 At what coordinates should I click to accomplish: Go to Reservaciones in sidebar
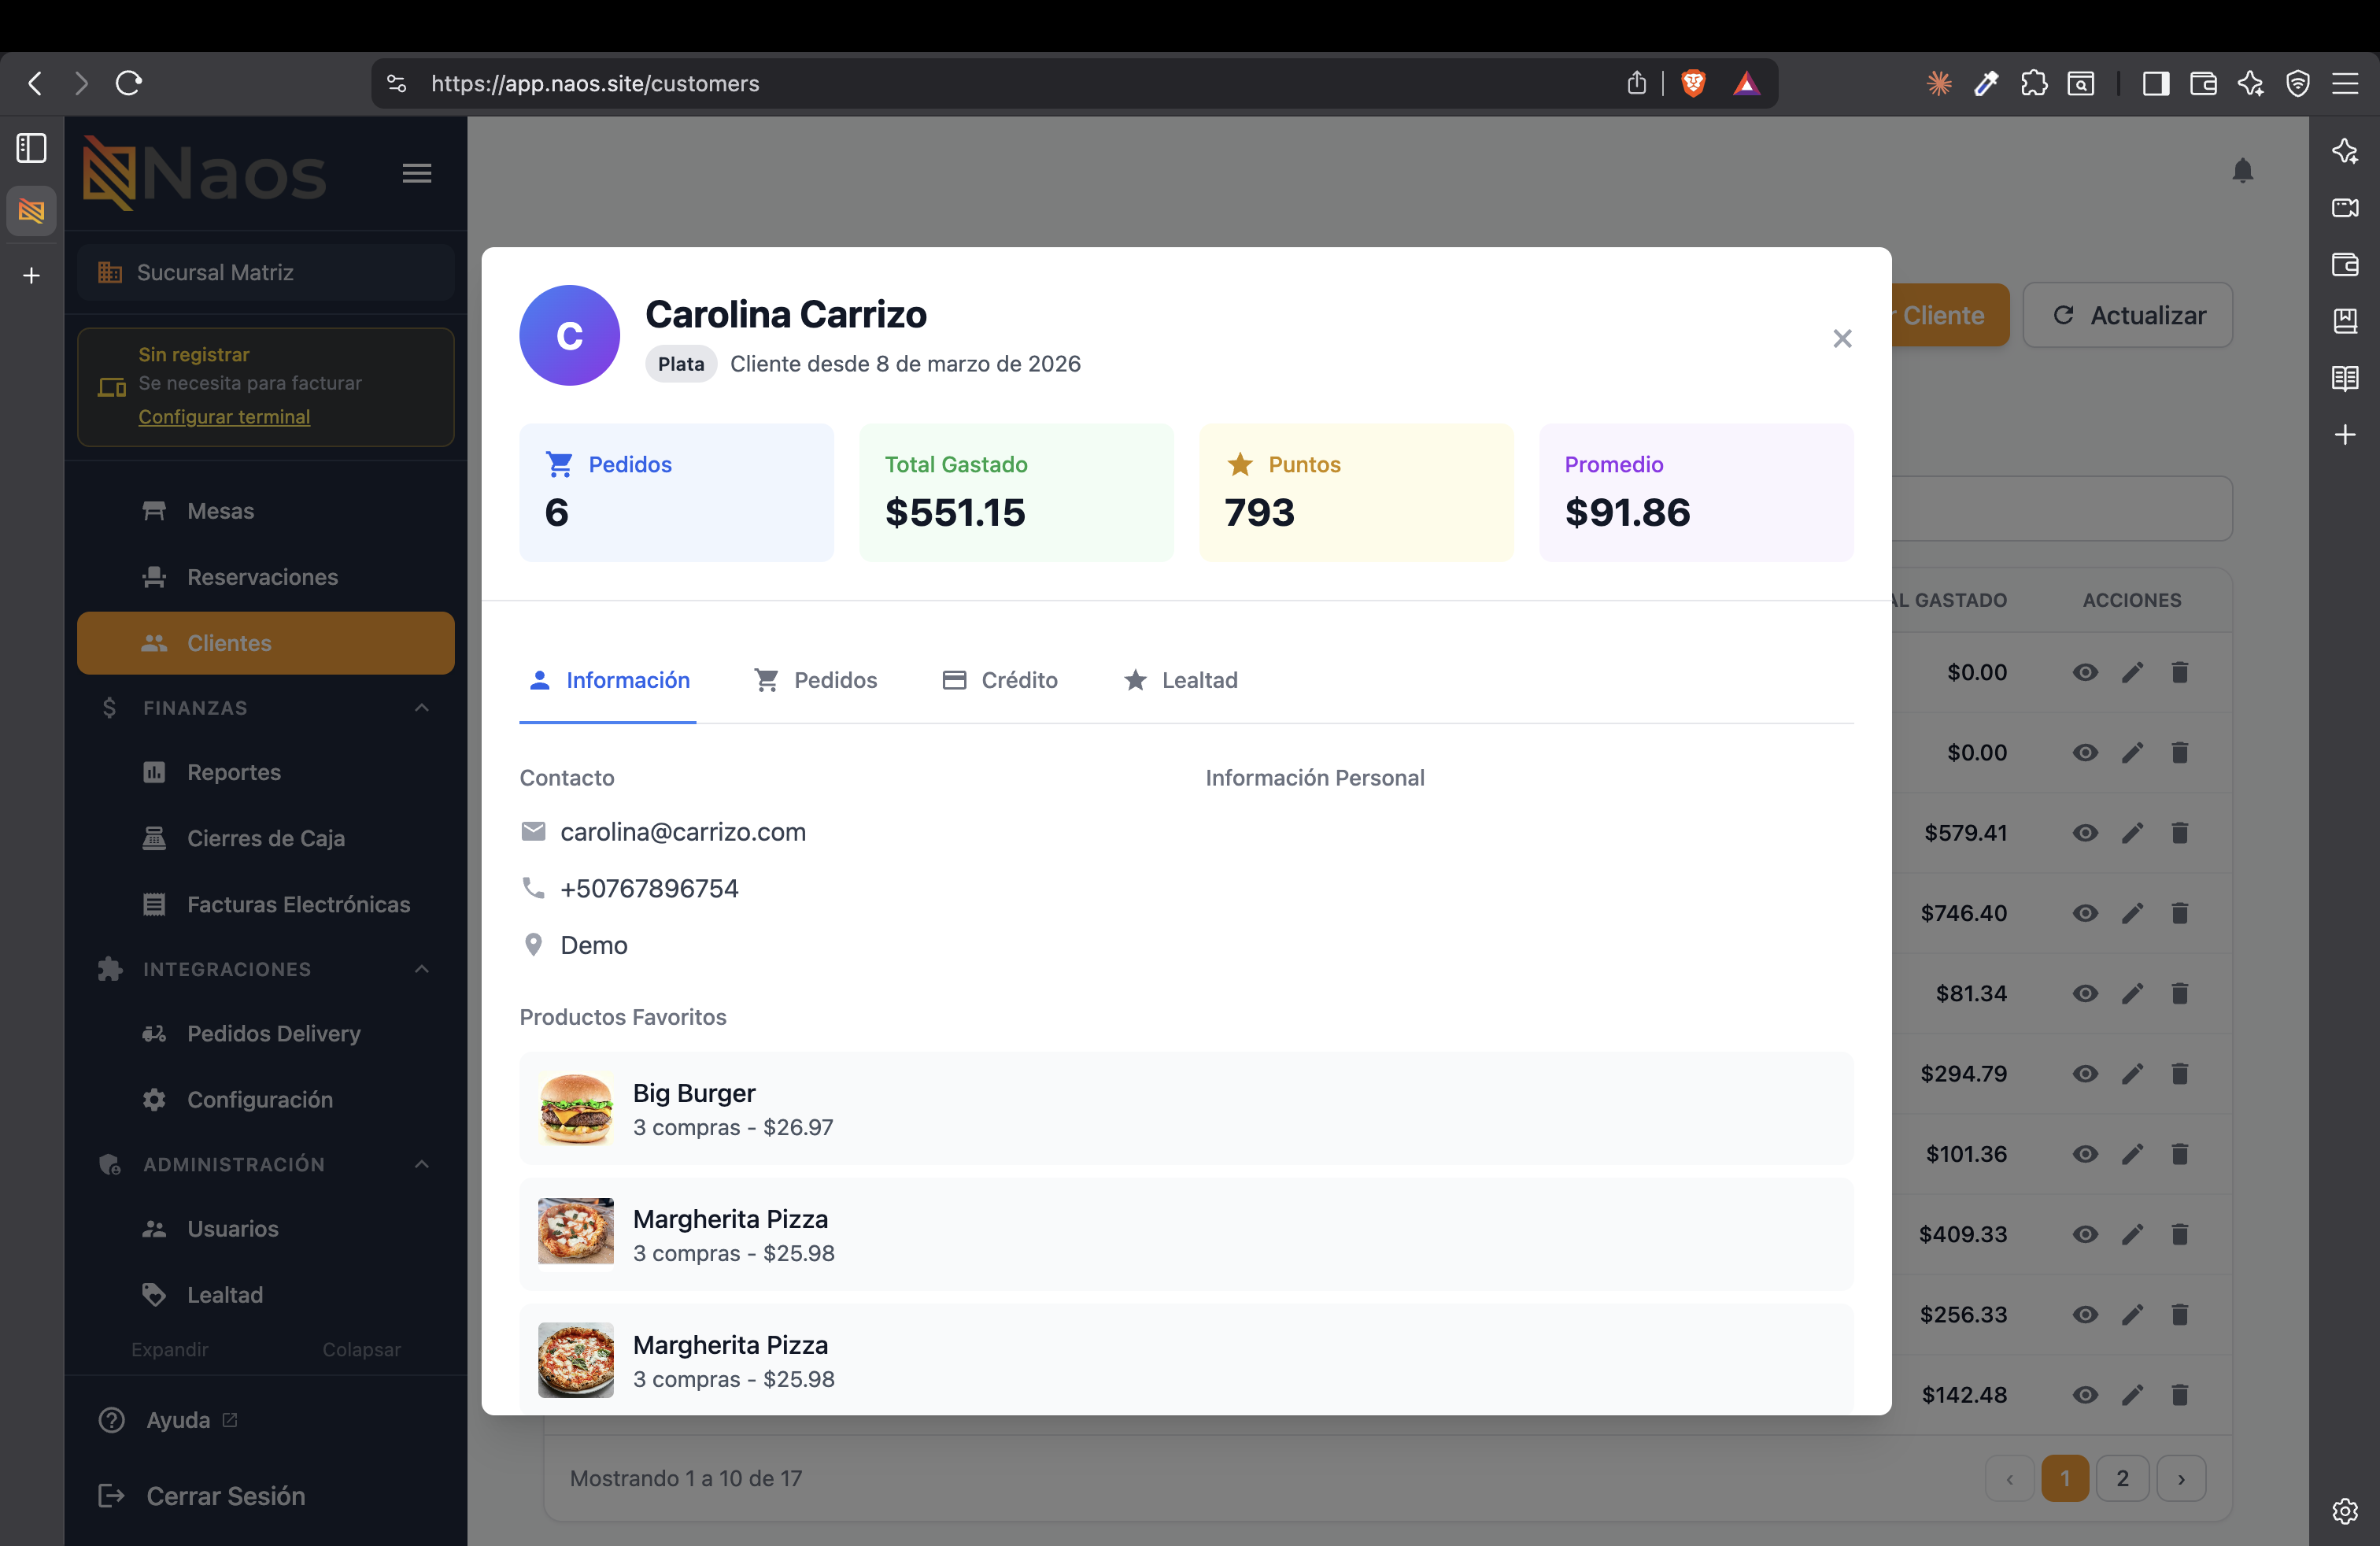click(266, 577)
